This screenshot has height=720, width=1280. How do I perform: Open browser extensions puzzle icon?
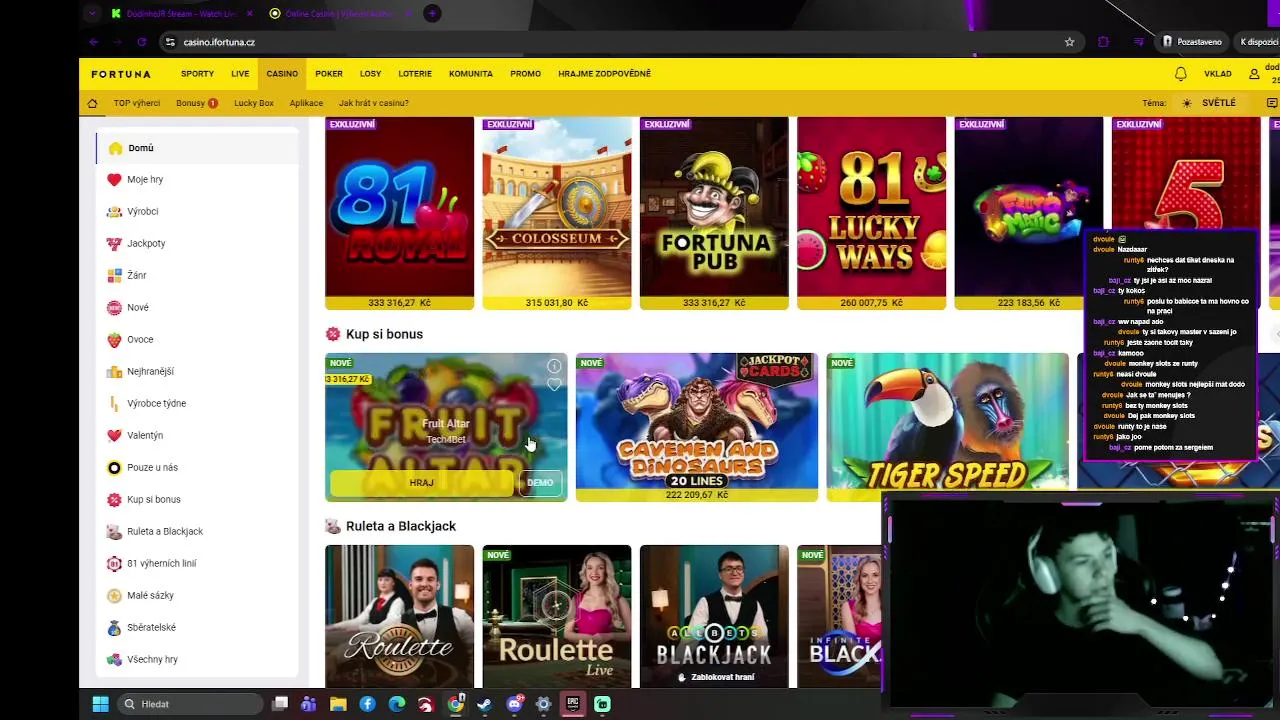tap(1104, 42)
